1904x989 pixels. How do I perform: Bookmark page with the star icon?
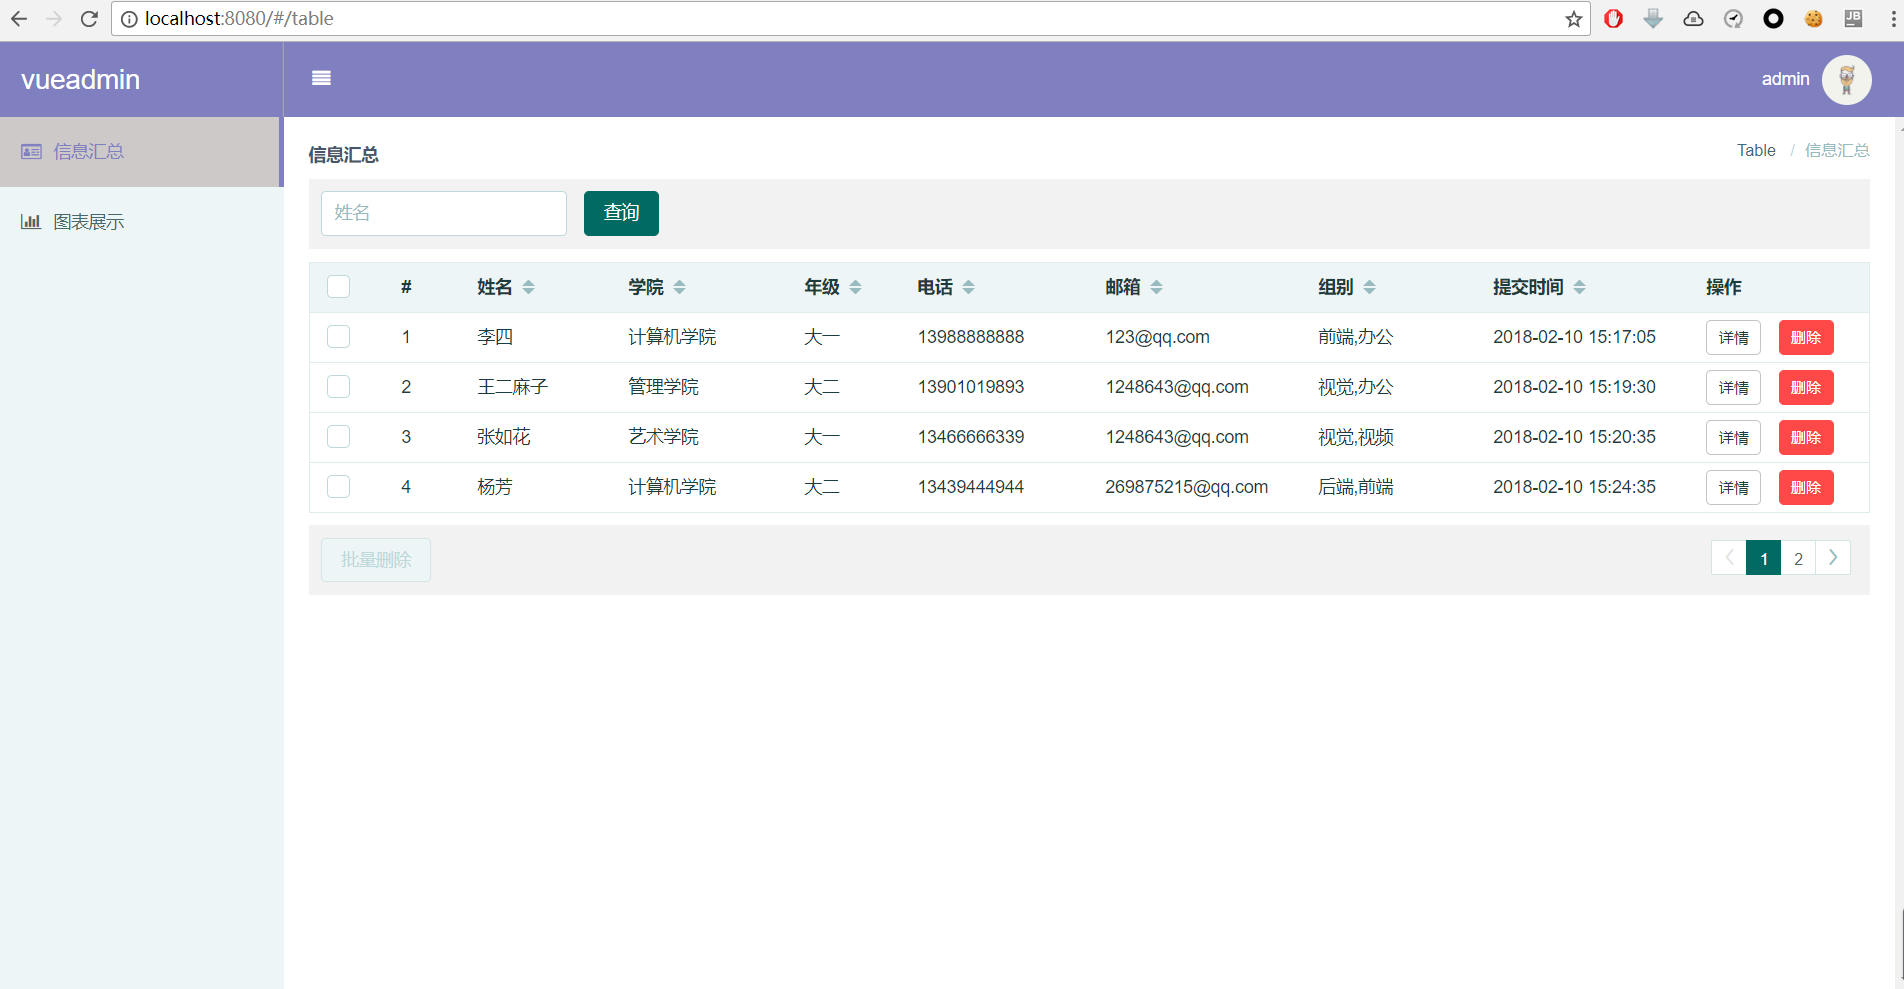(1573, 19)
